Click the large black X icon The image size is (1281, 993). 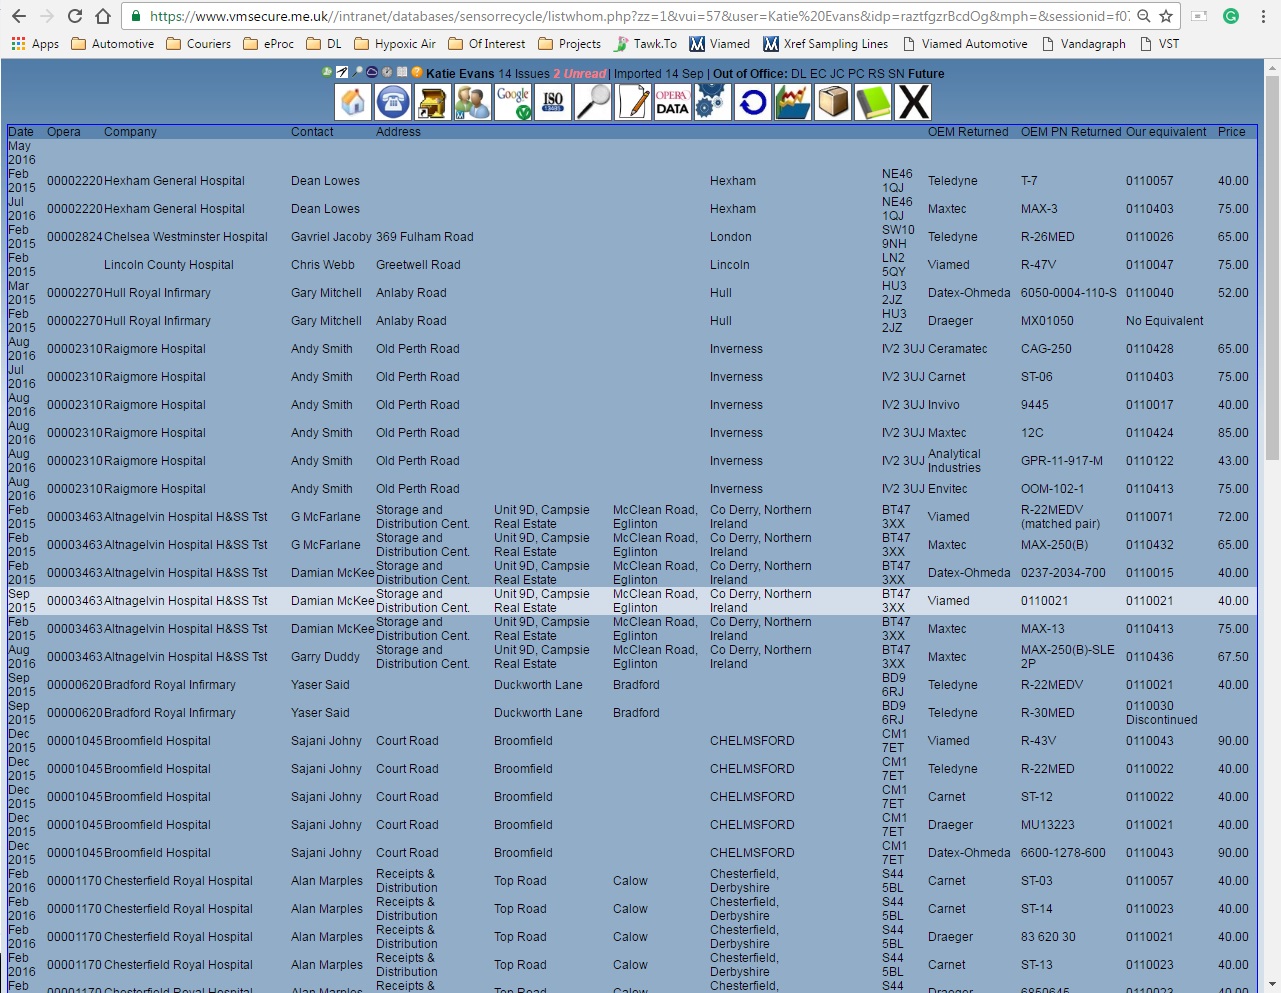[x=913, y=102]
